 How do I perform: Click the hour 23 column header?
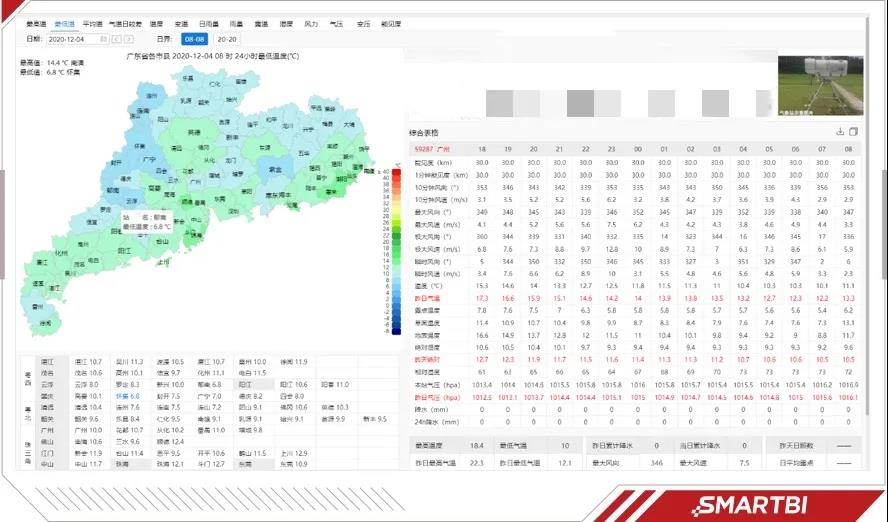[x=612, y=149]
